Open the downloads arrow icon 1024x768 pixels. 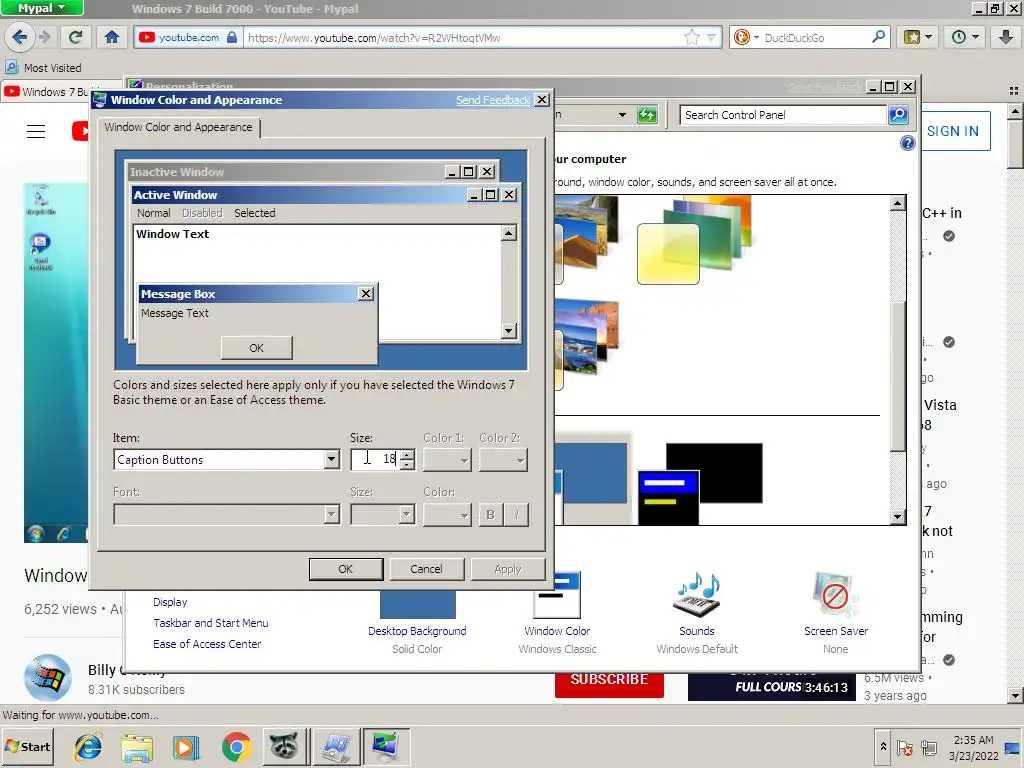[1006, 37]
